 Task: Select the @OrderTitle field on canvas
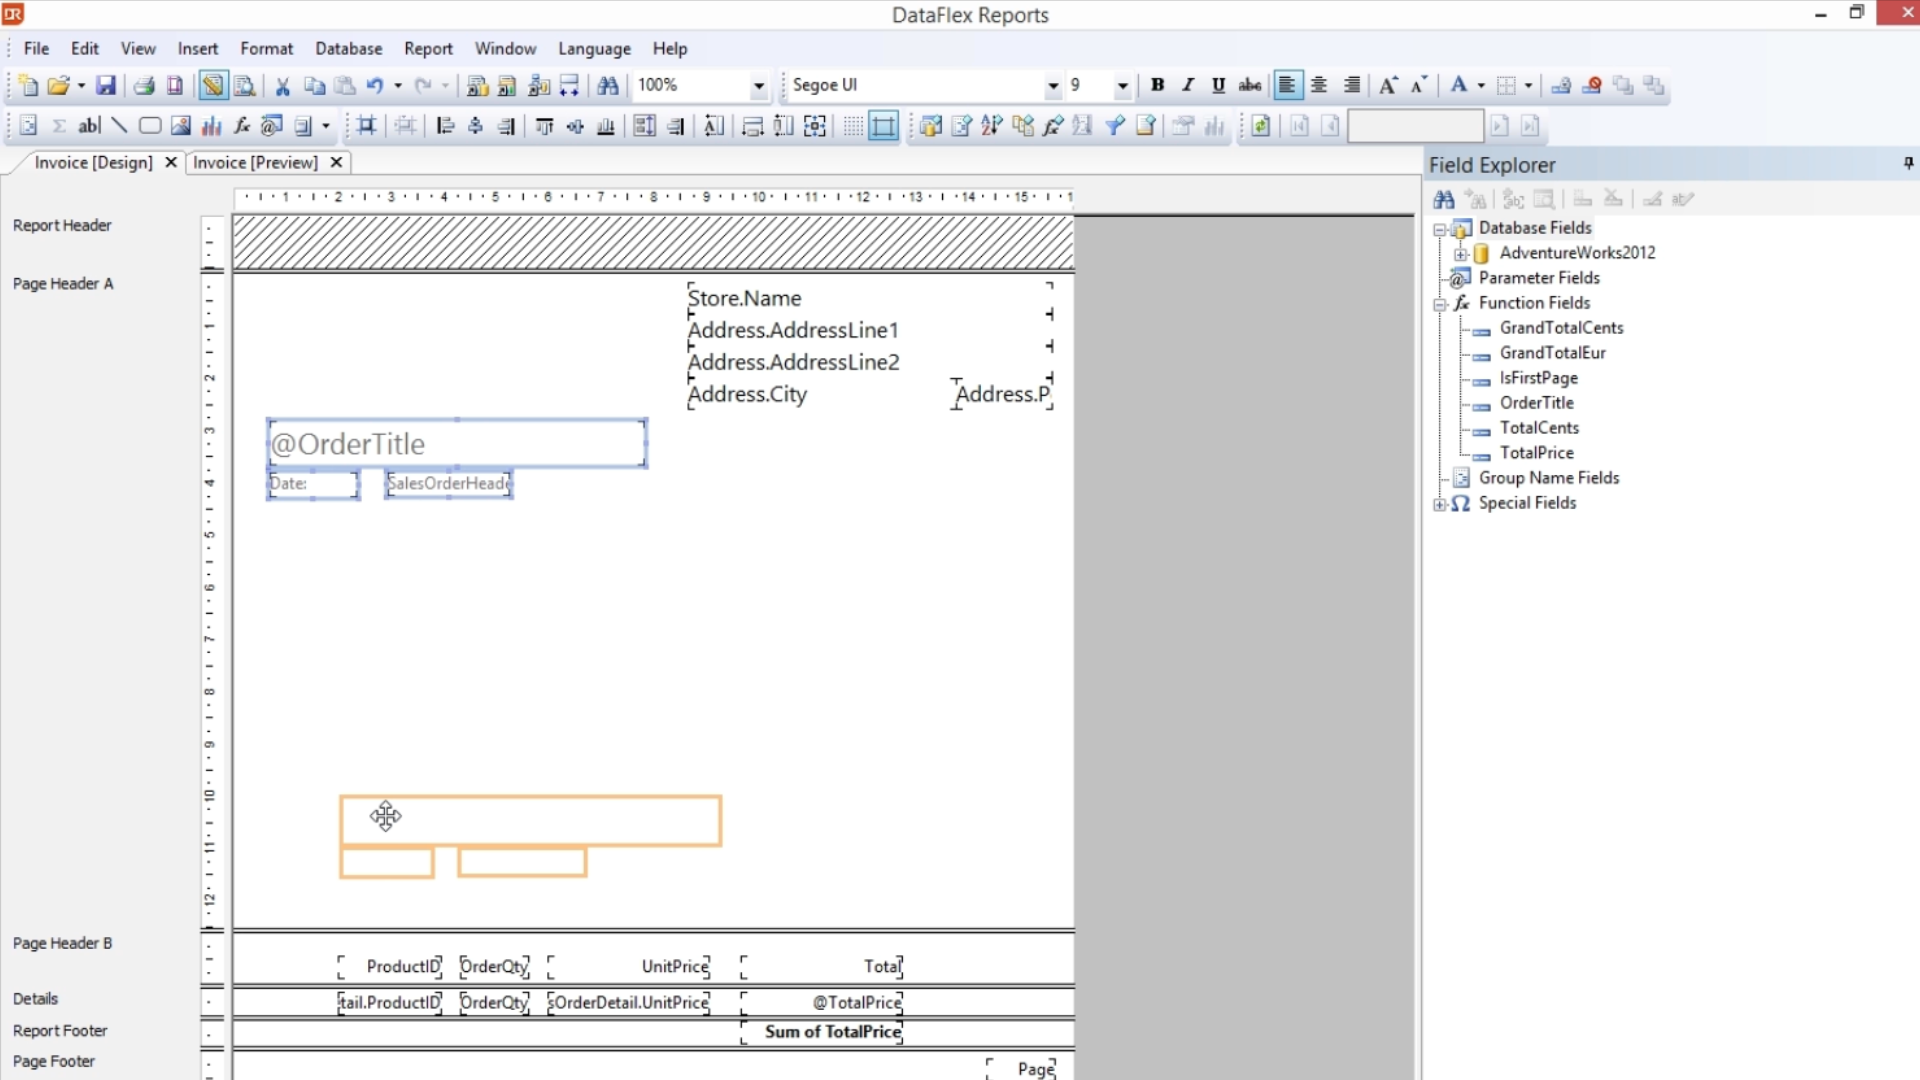click(x=457, y=444)
